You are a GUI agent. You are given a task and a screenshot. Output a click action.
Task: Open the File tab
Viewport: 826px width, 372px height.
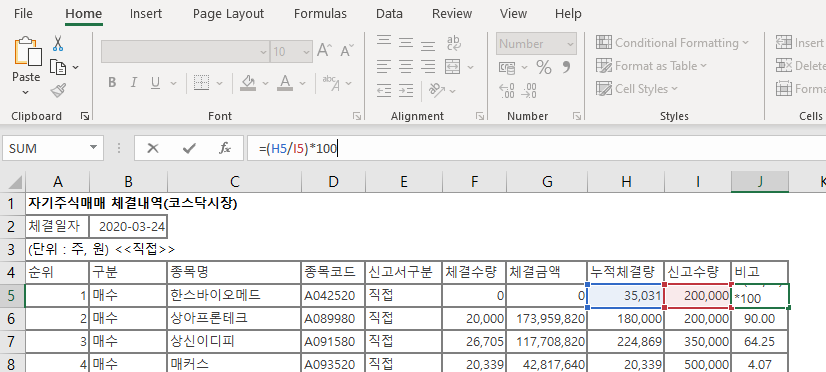click(x=23, y=14)
